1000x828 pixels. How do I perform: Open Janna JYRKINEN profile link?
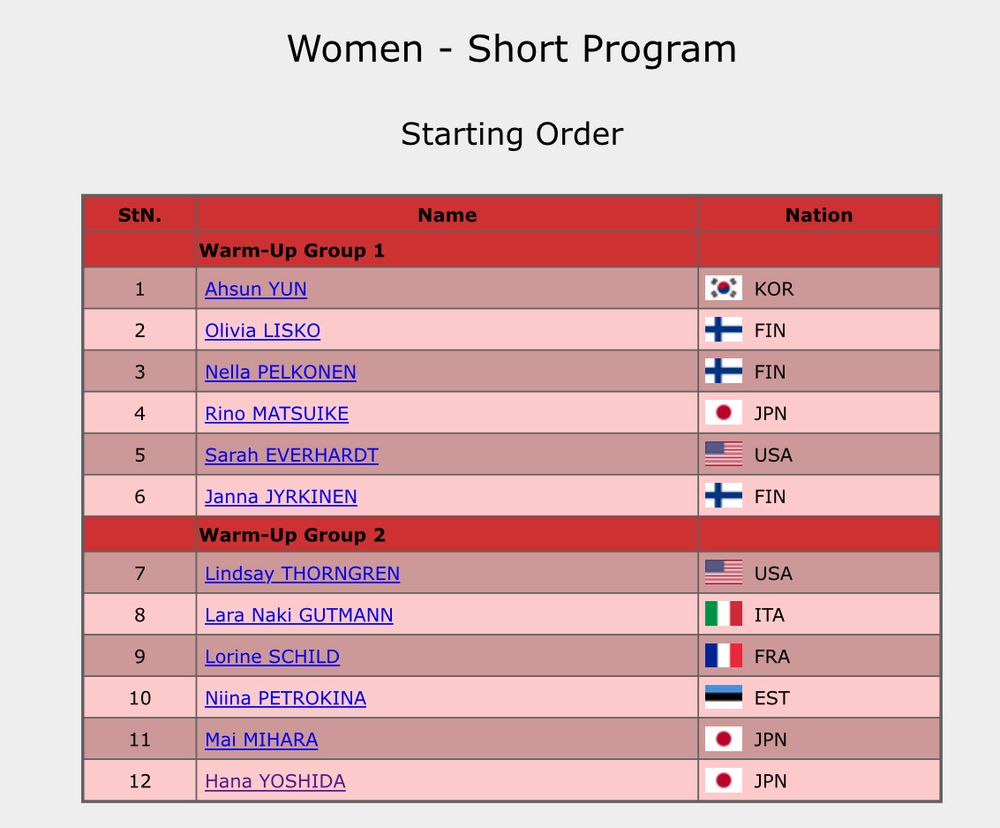(281, 496)
